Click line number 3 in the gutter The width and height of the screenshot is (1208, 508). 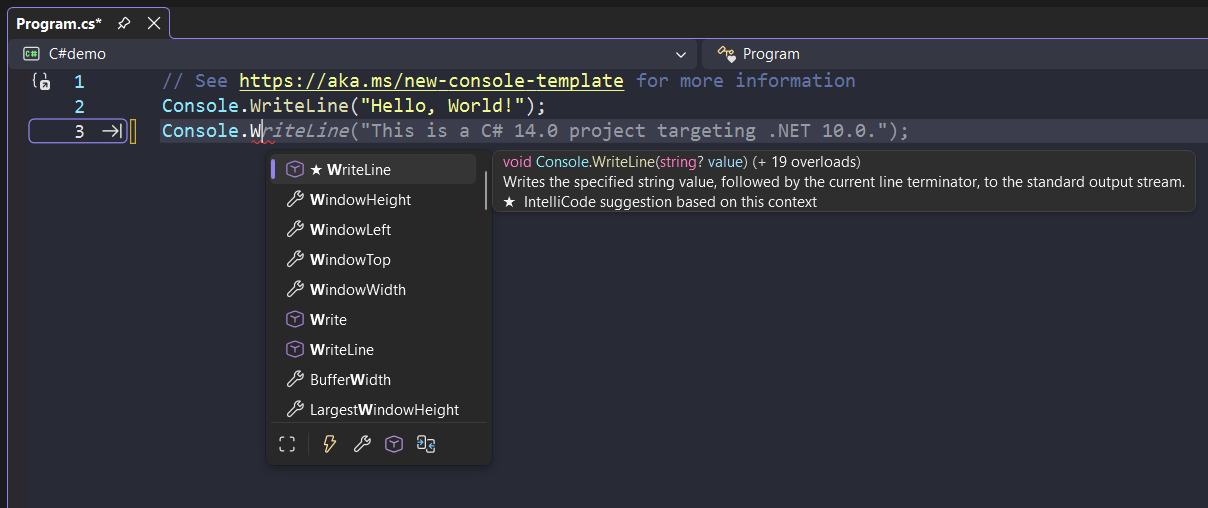point(79,131)
